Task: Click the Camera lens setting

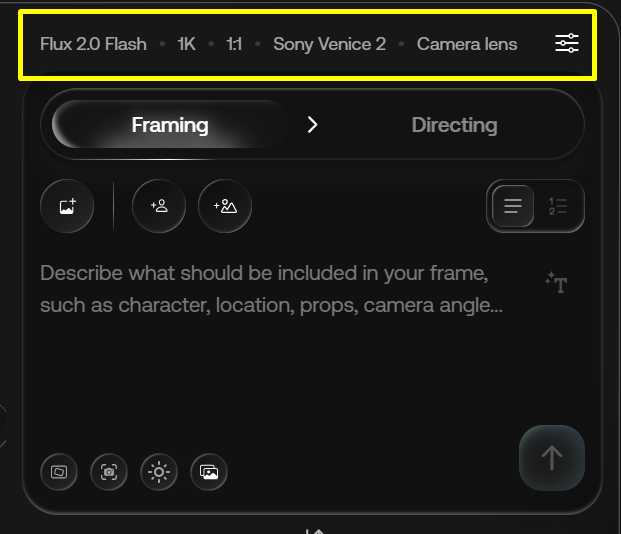Action: coord(467,44)
